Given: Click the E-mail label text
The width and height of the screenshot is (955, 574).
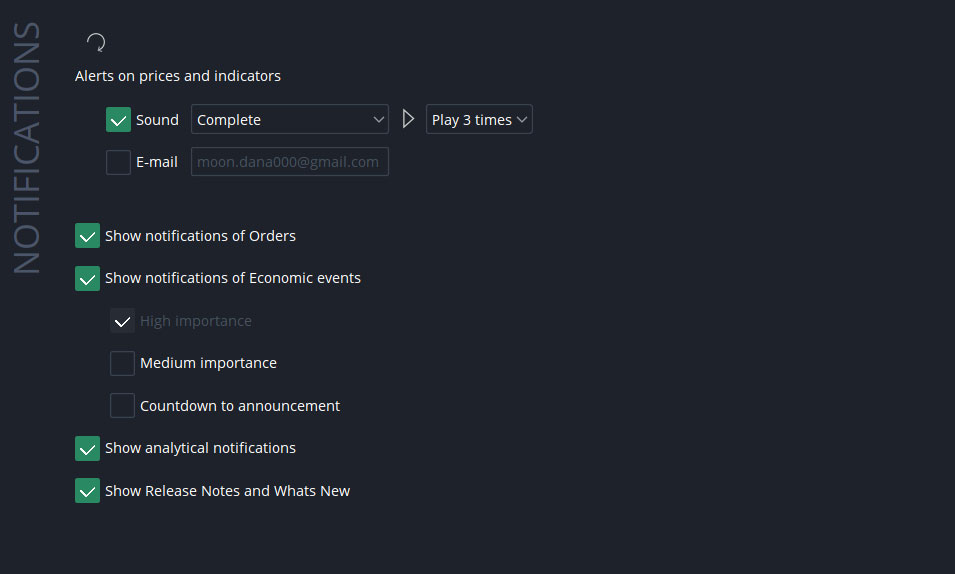Looking at the screenshot, I should 157,162.
